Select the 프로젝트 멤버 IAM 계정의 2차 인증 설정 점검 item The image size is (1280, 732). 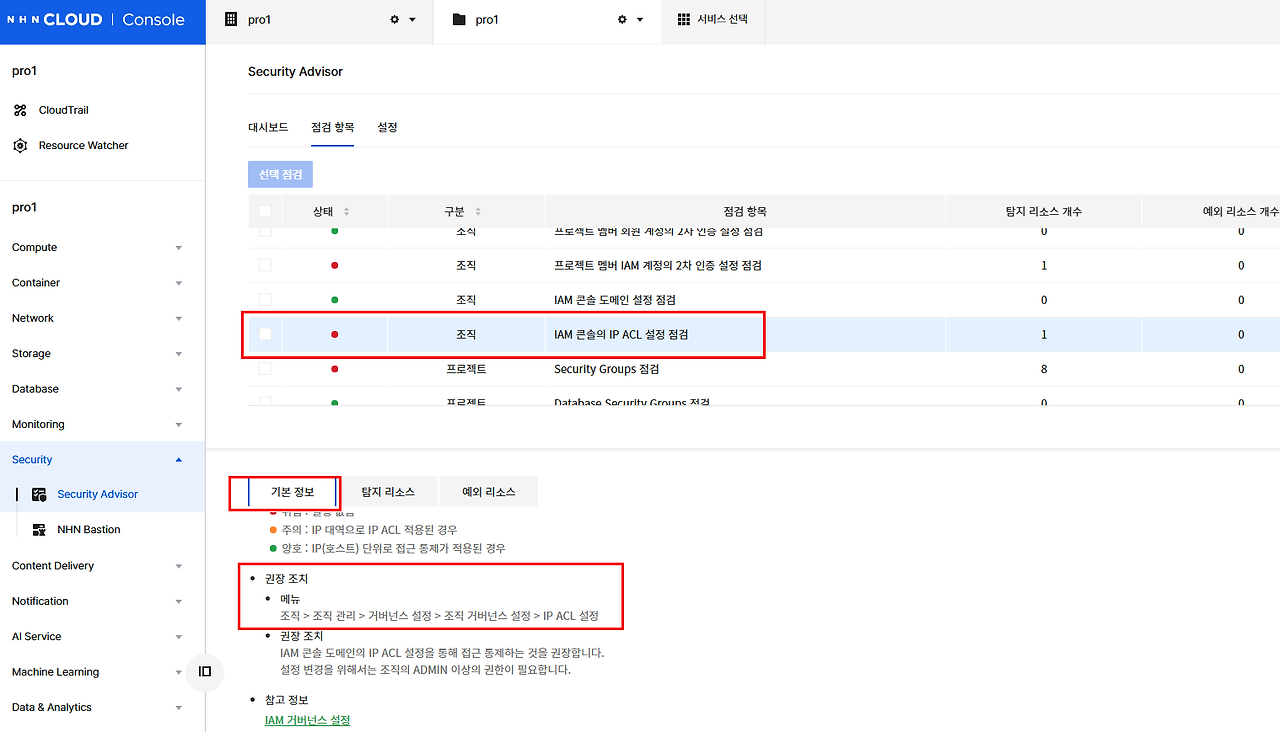(x=658, y=265)
